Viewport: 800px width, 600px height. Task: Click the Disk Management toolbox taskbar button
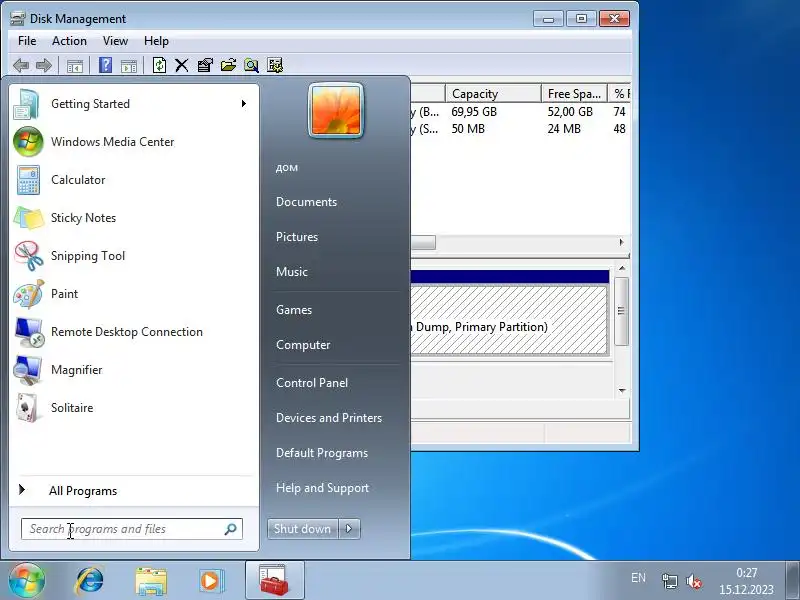click(x=274, y=580)
